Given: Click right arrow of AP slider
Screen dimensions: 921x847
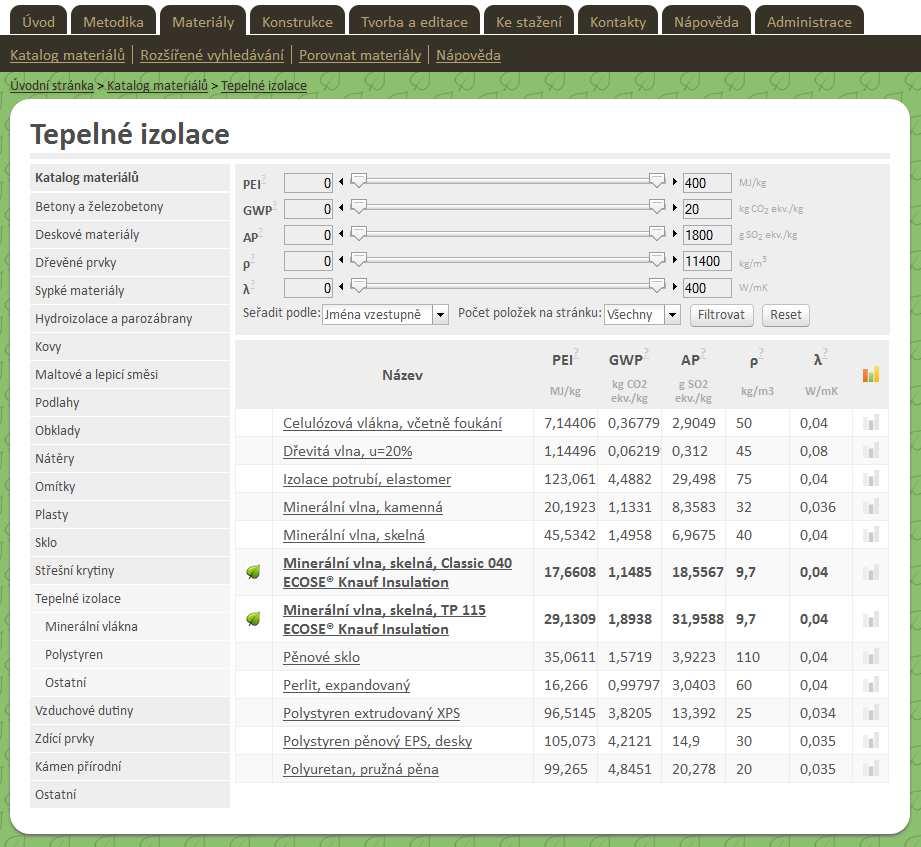Looking at the screenshot, I should [x=674, y=234].
